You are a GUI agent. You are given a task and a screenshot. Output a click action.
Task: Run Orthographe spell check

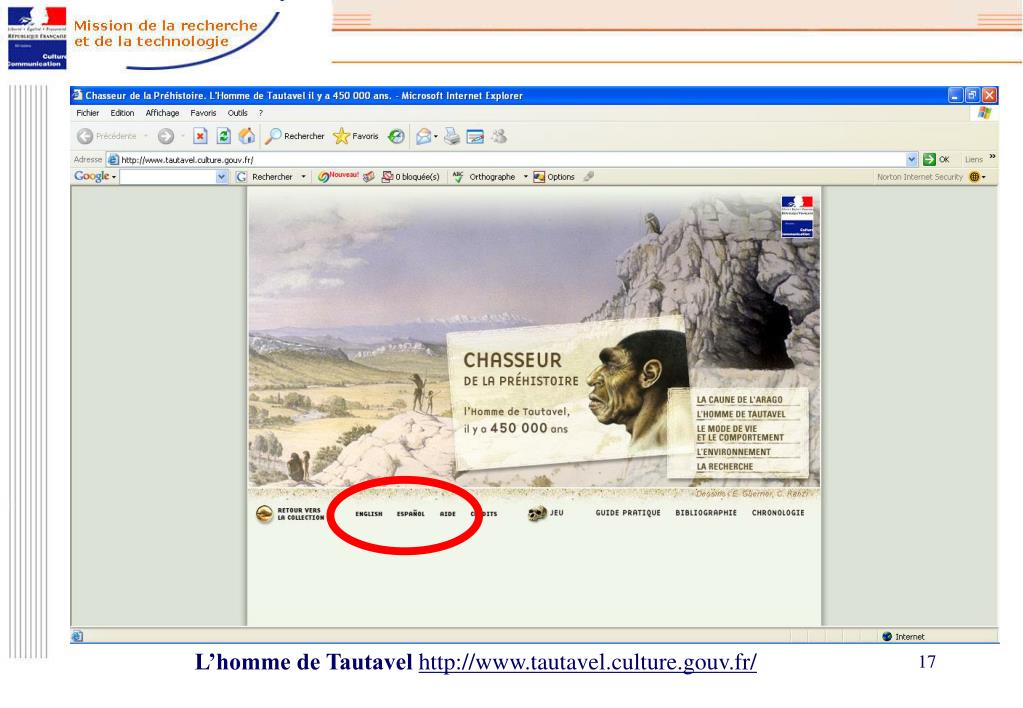(484, 176)
